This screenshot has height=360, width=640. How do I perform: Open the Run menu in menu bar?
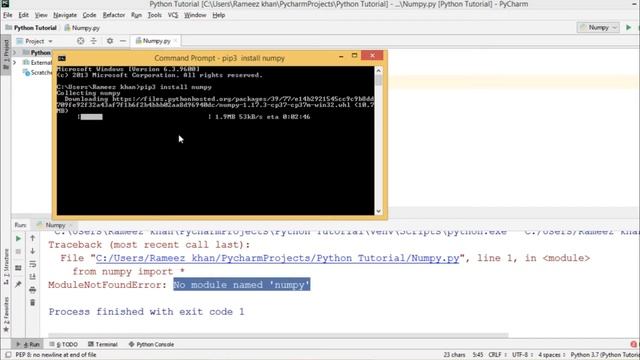[x=136, y=15]
